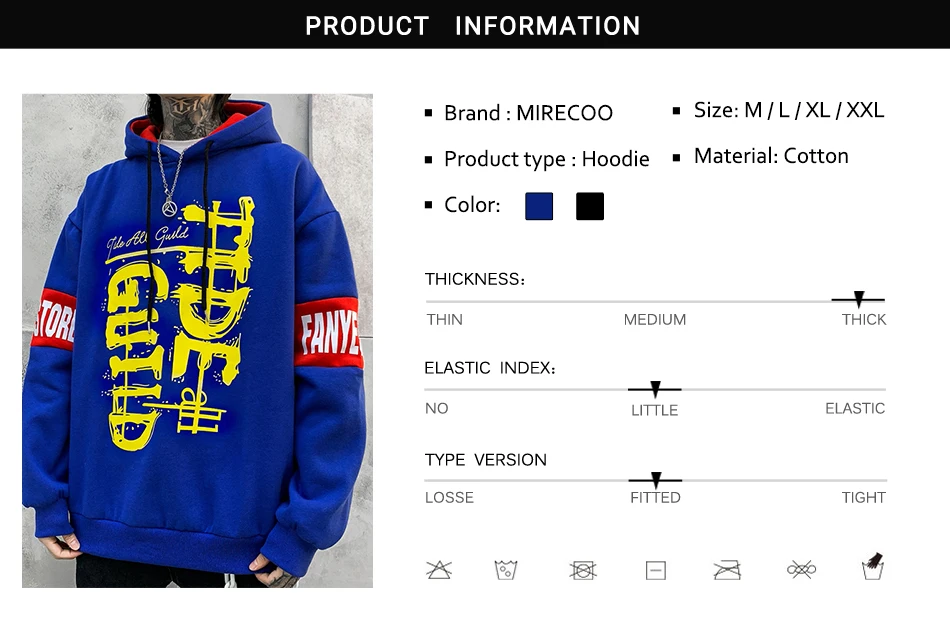Click the Product type : Hoodie text
The image size is (950, 630).
coord(546,159)
